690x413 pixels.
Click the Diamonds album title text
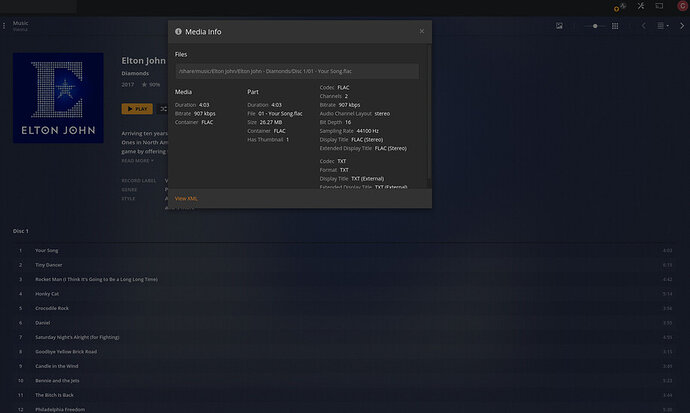tap(135, 73)
